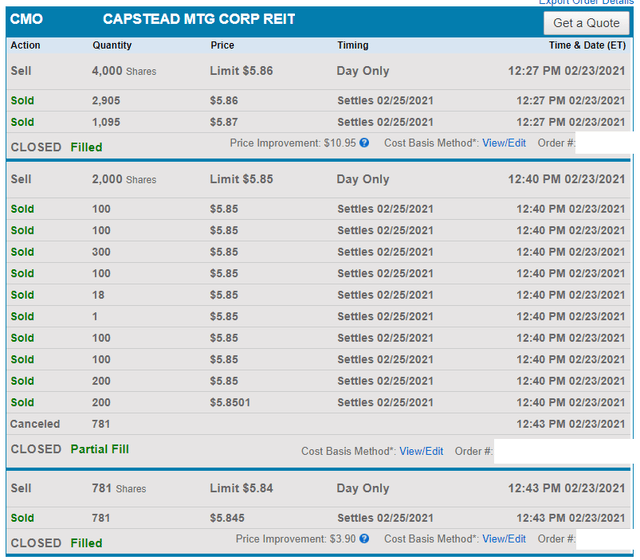The width and height of the screenshot is (640, 560).
Task: Click Price Improvement: $3.90 text
Action: pyautogui.click(x=296, y=539)
